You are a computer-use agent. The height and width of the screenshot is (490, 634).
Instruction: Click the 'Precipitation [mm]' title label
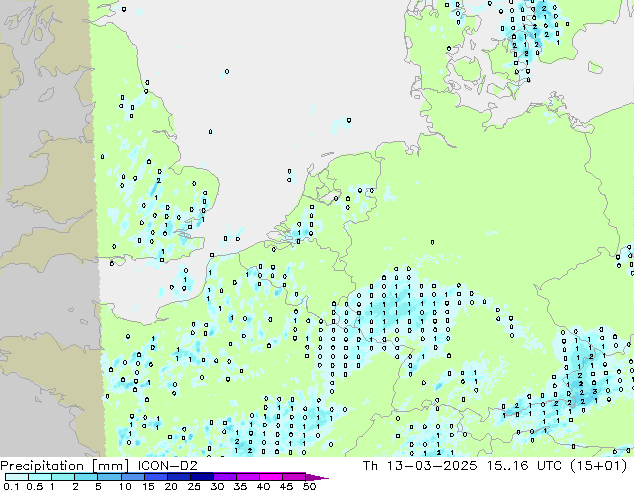click(x=64, y=466)
